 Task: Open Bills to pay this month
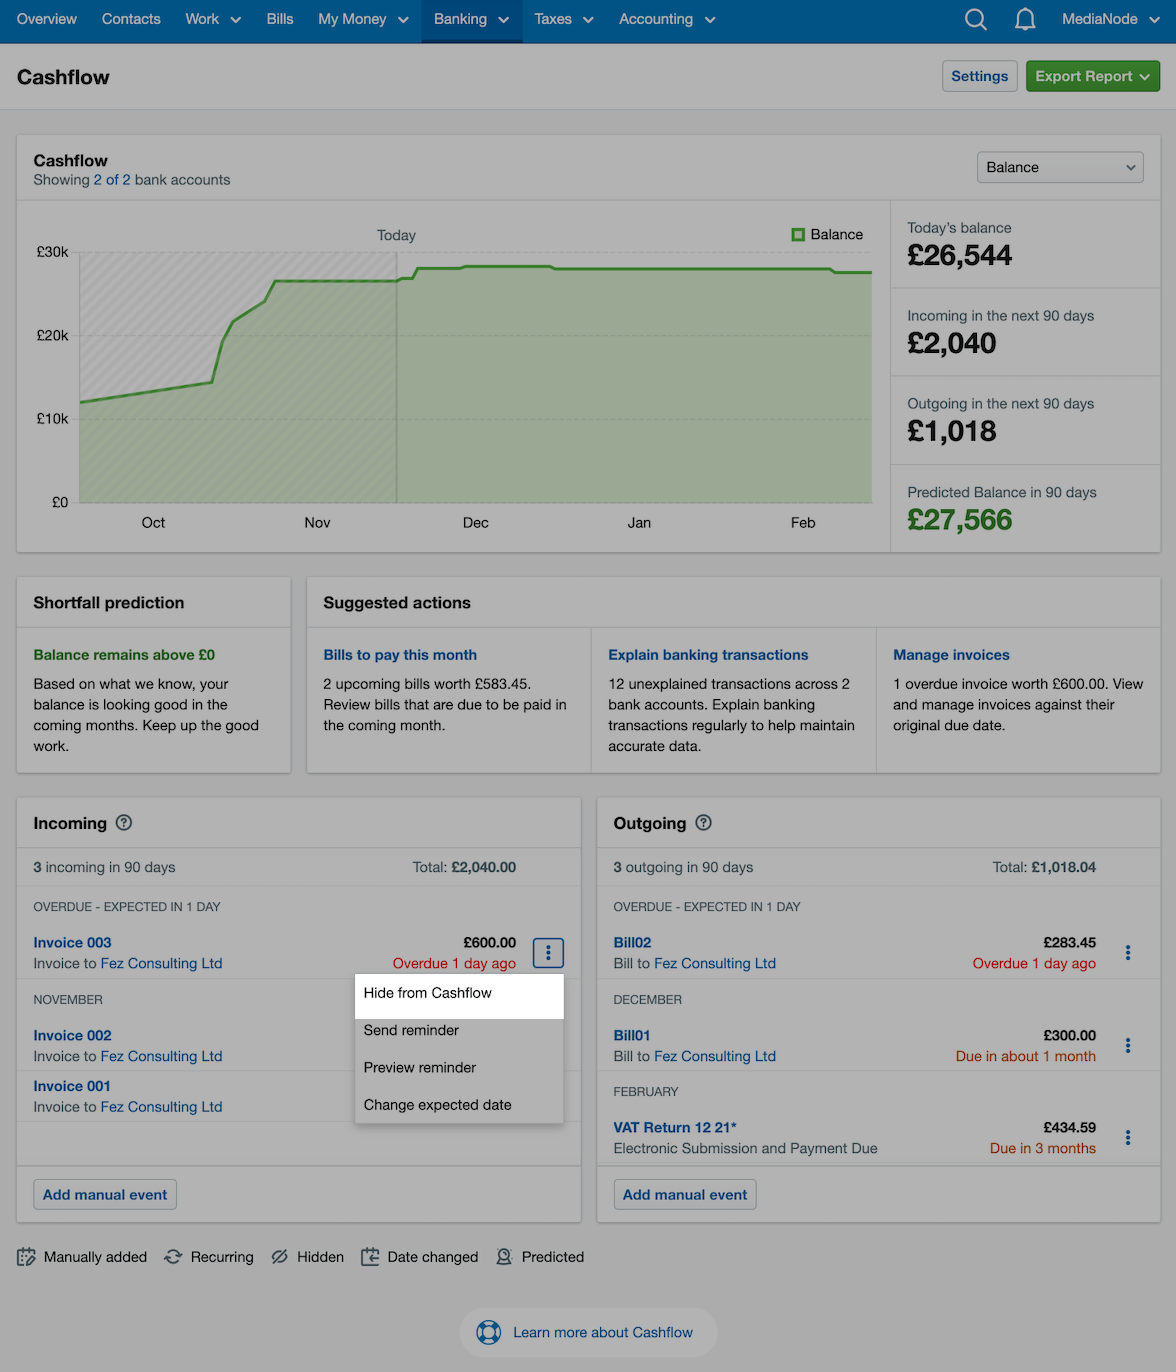[x=400, y=655]
